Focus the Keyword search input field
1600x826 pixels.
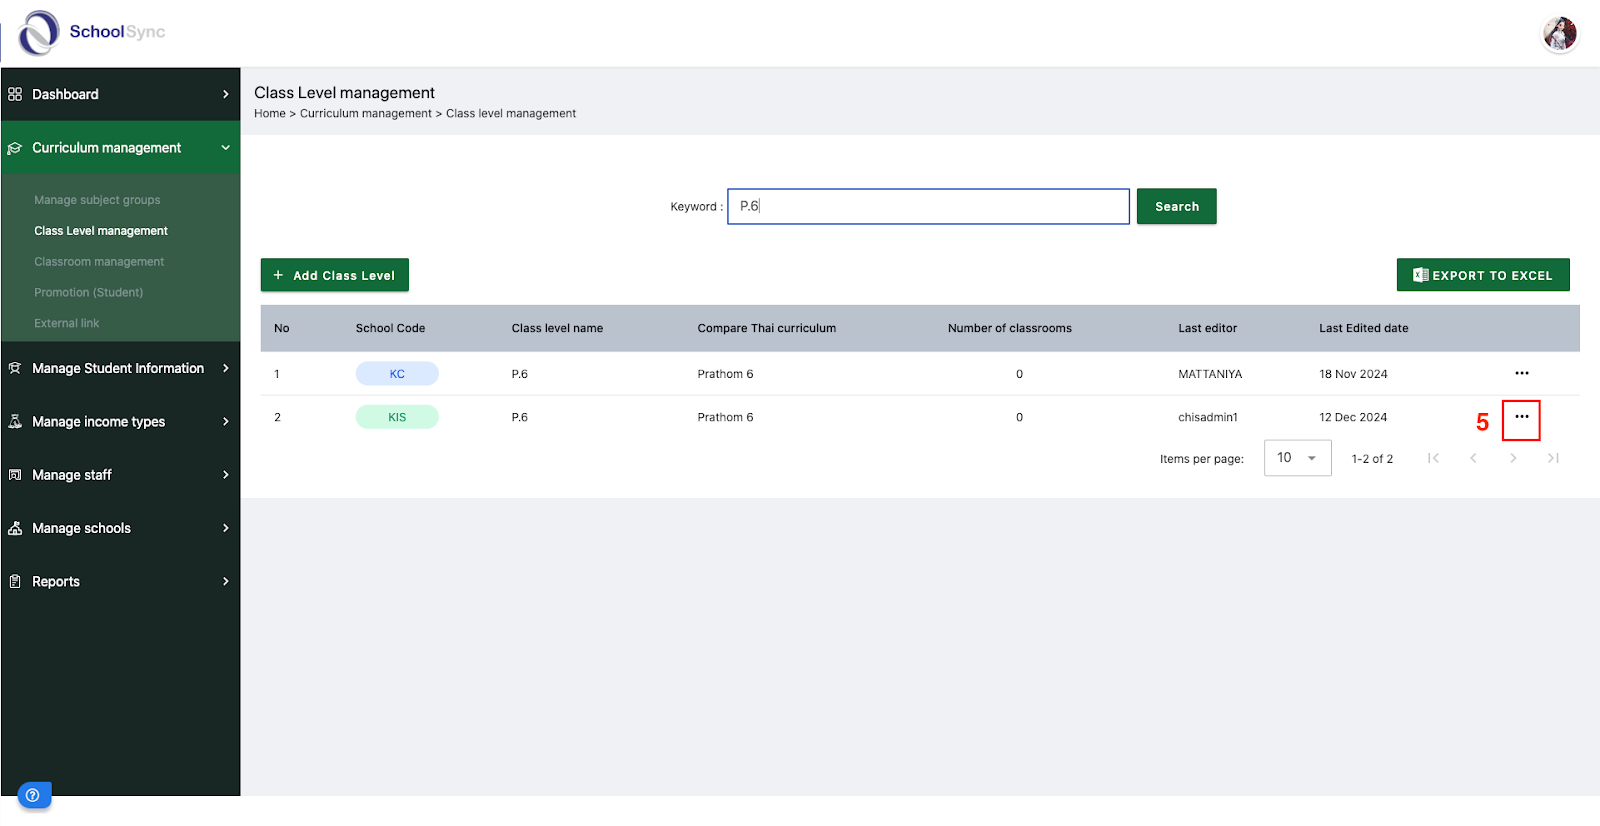click(928, 206)
